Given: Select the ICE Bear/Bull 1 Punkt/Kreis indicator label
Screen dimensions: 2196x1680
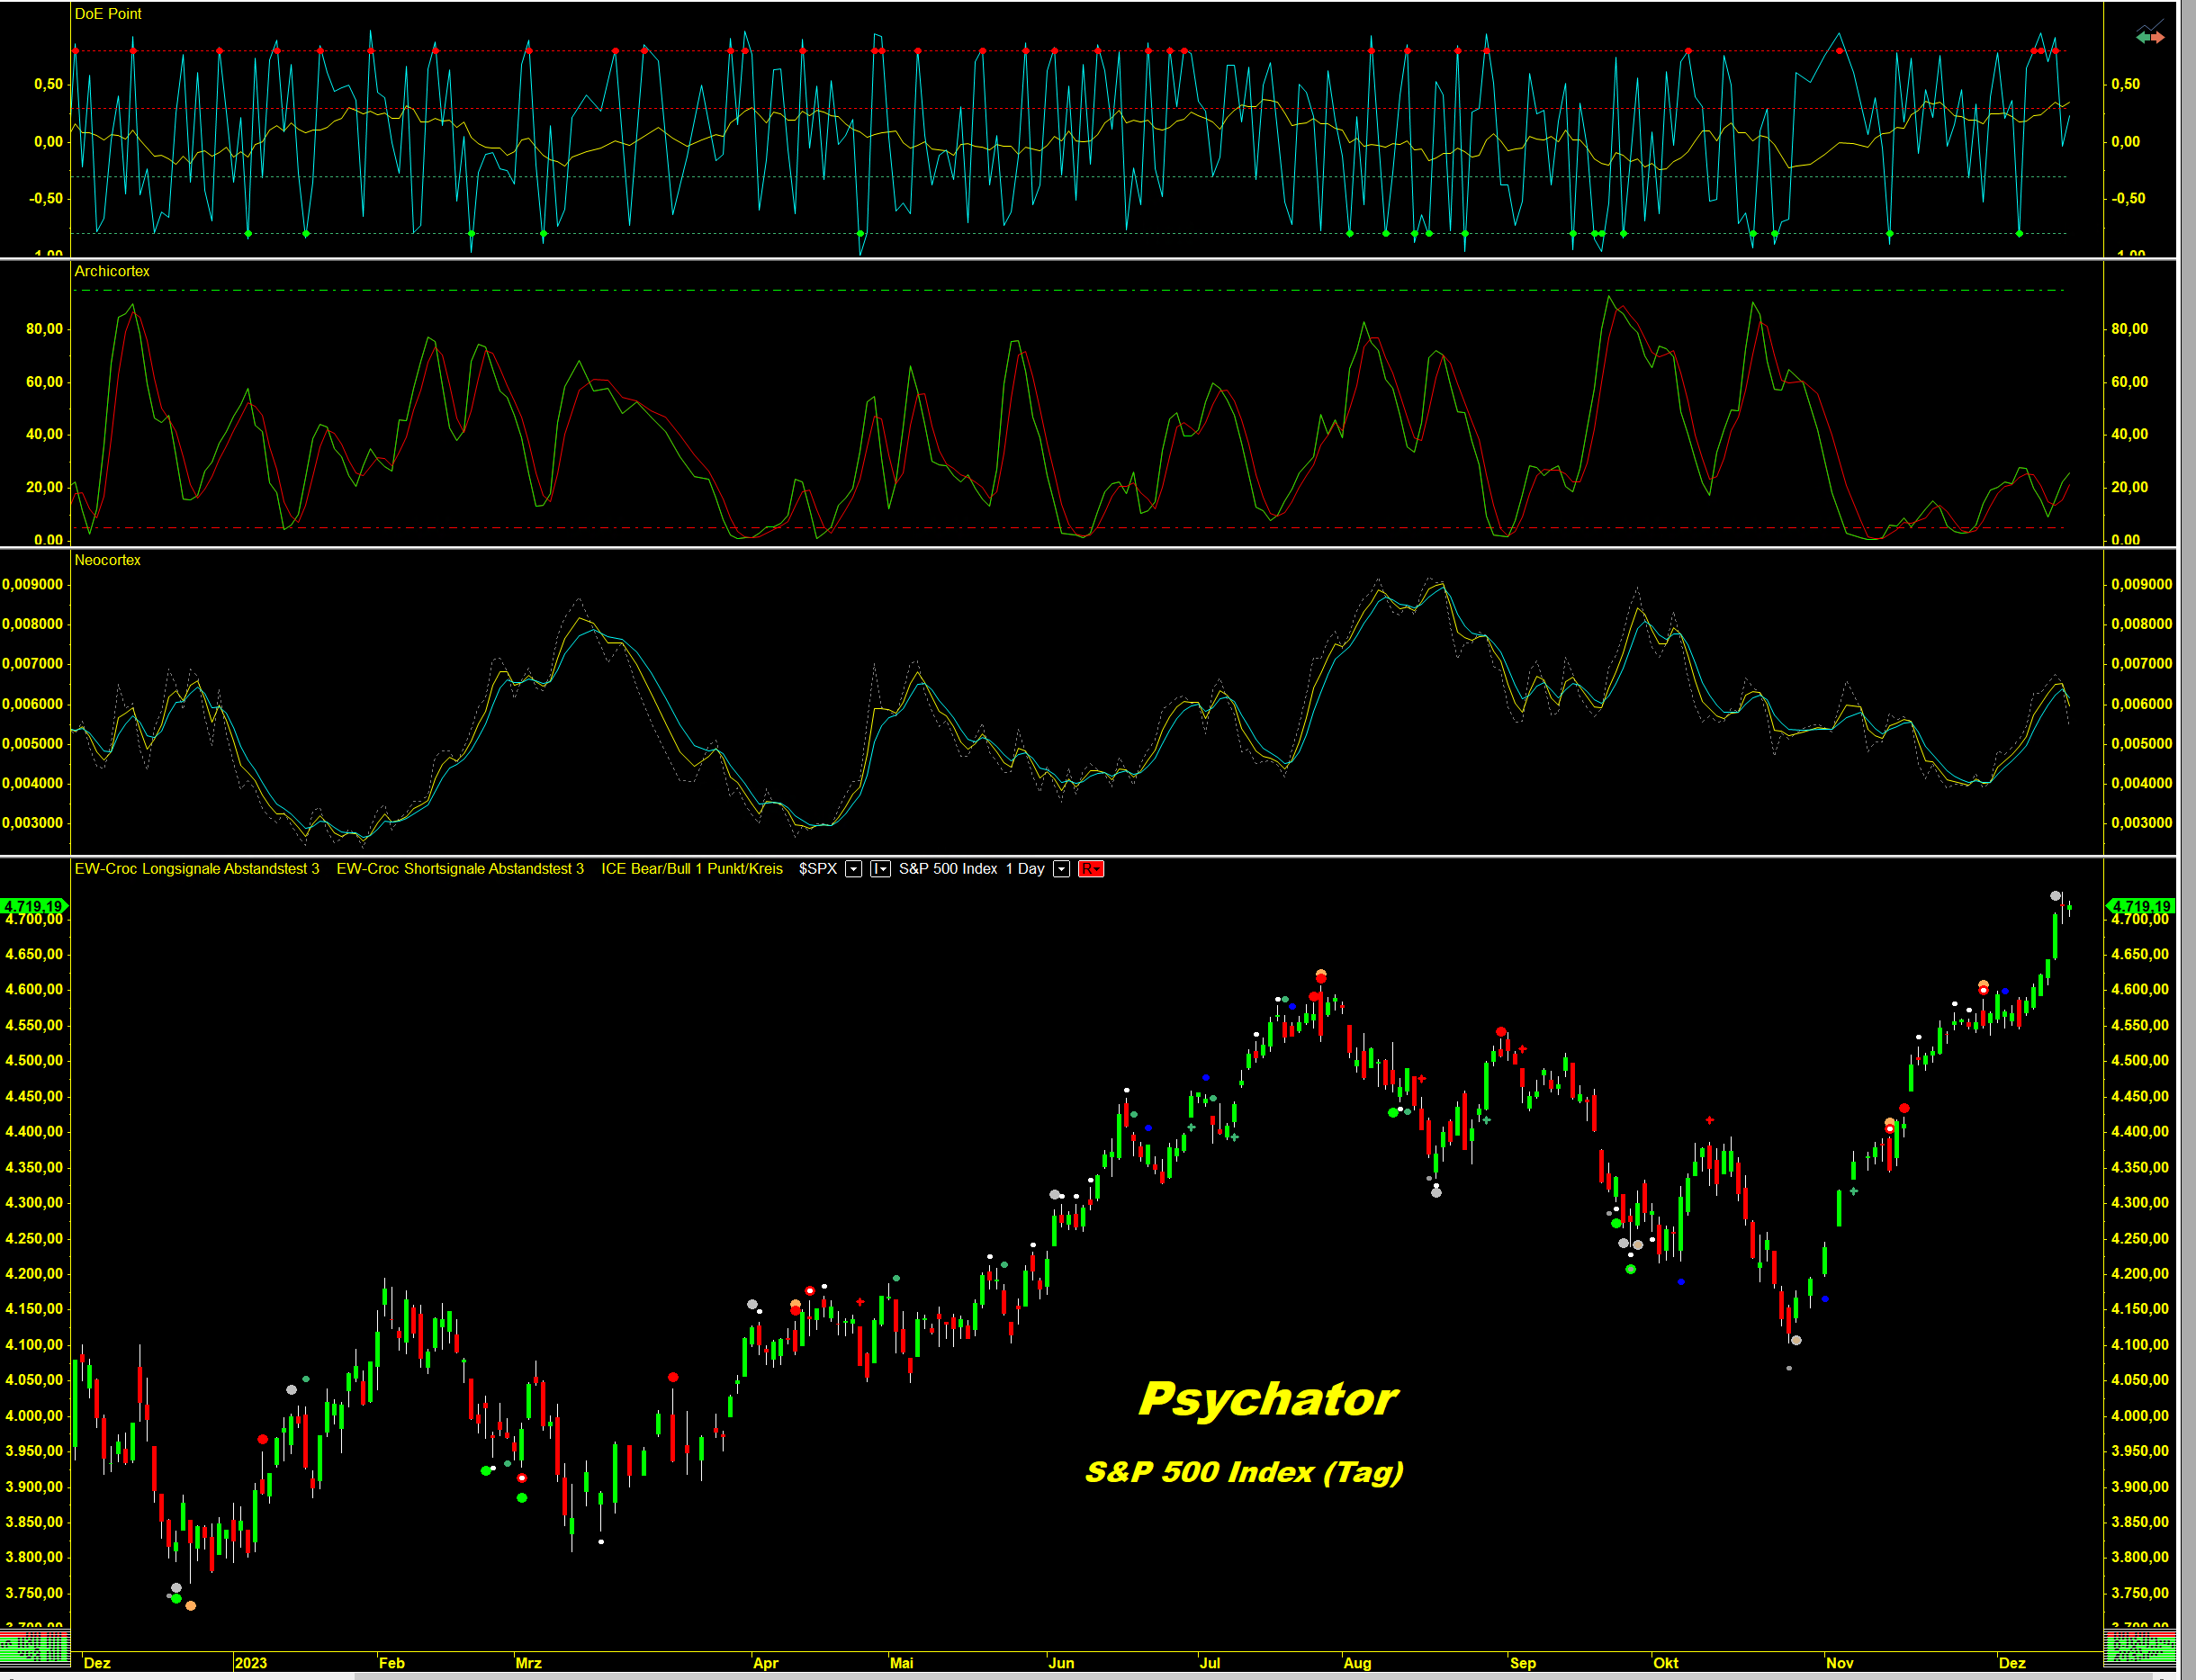Looking at the screenshot, I should point(691,869).
